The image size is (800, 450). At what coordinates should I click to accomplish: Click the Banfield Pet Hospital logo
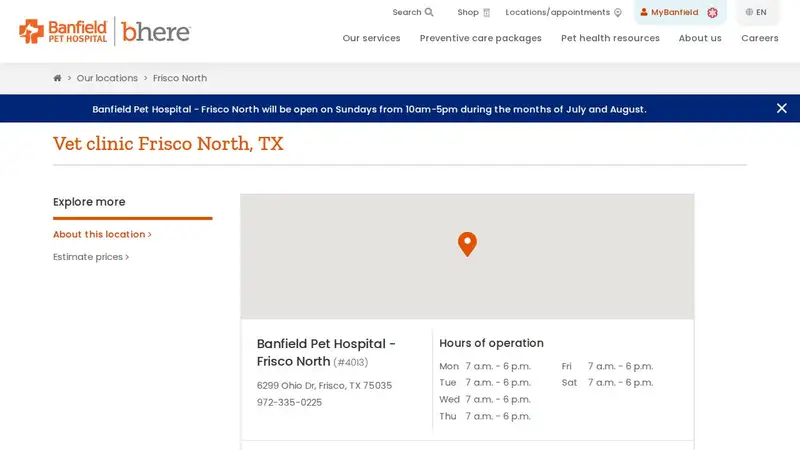pos(63,32)
